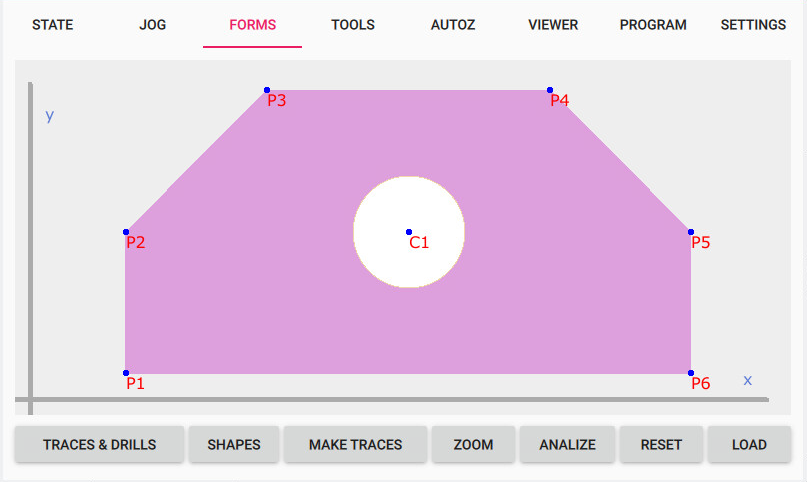807x482 pixels.
Task: Click the LOAD button
Action: pyautogui.click(x=749, y=445)
